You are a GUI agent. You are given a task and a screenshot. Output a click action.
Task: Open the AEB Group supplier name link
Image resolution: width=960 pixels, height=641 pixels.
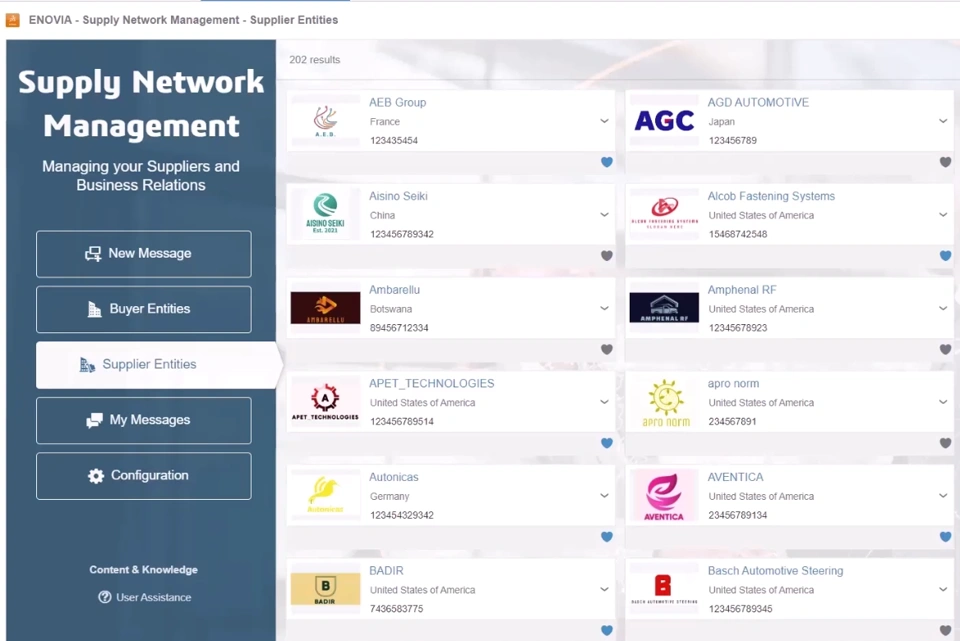pyautogui.click(x=397, y=102)
